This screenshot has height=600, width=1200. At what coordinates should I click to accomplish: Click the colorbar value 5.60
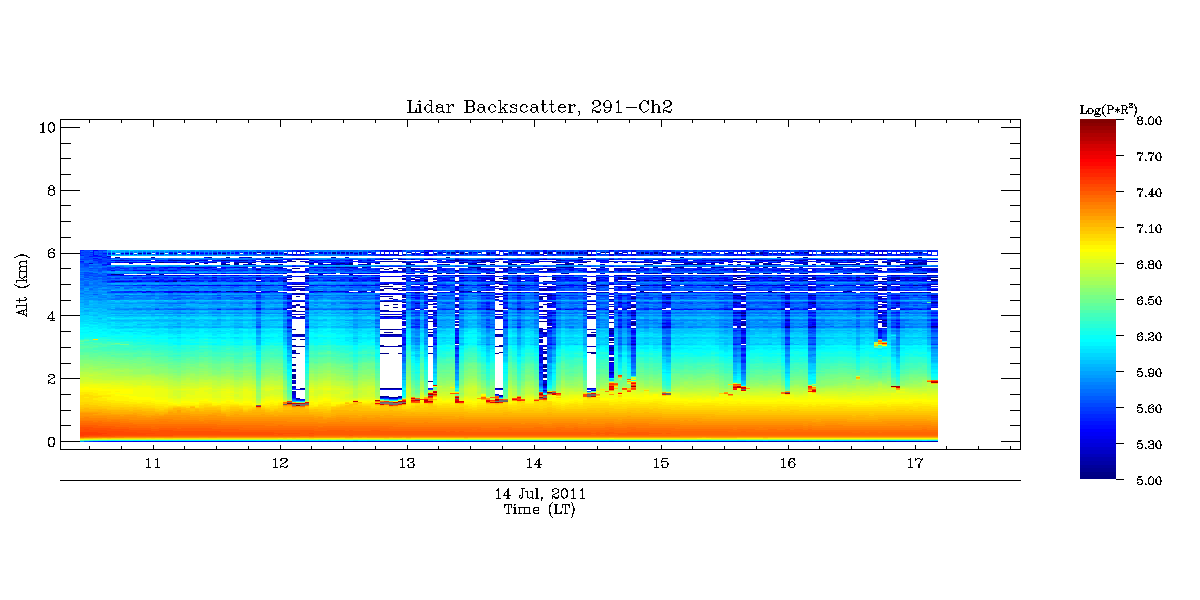pos(1150,409)
